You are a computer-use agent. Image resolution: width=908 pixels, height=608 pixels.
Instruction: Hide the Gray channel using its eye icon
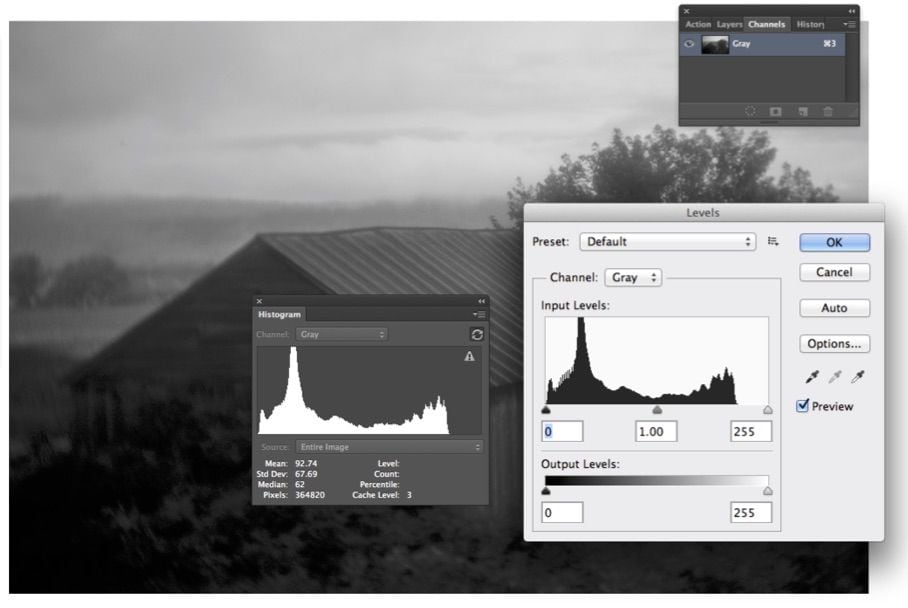pyautogui.click(x=689, y=45)
